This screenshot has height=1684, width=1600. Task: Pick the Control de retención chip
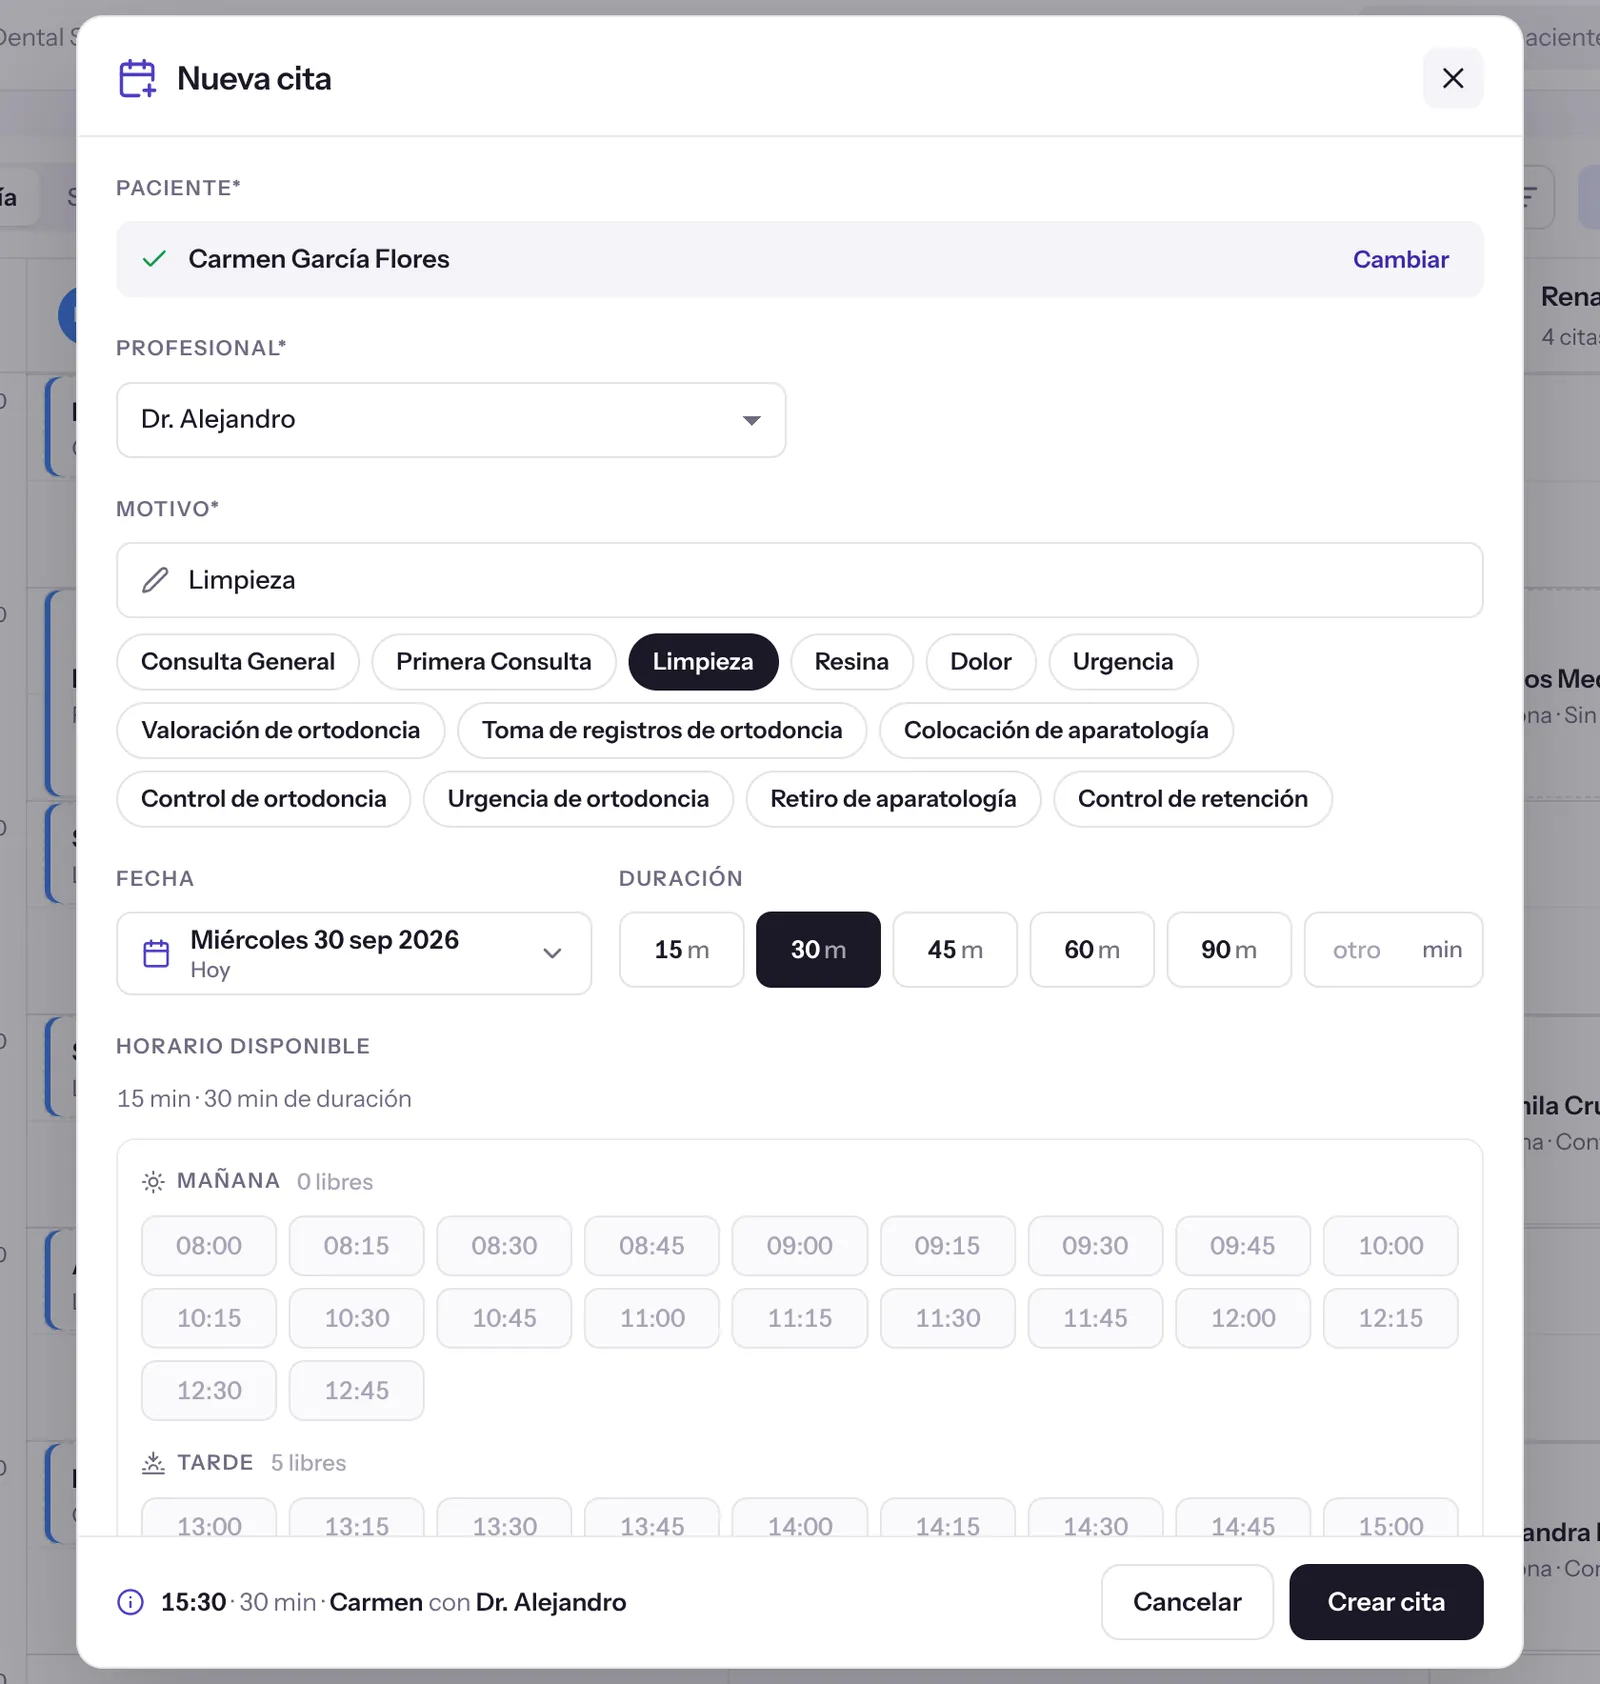1193,799
